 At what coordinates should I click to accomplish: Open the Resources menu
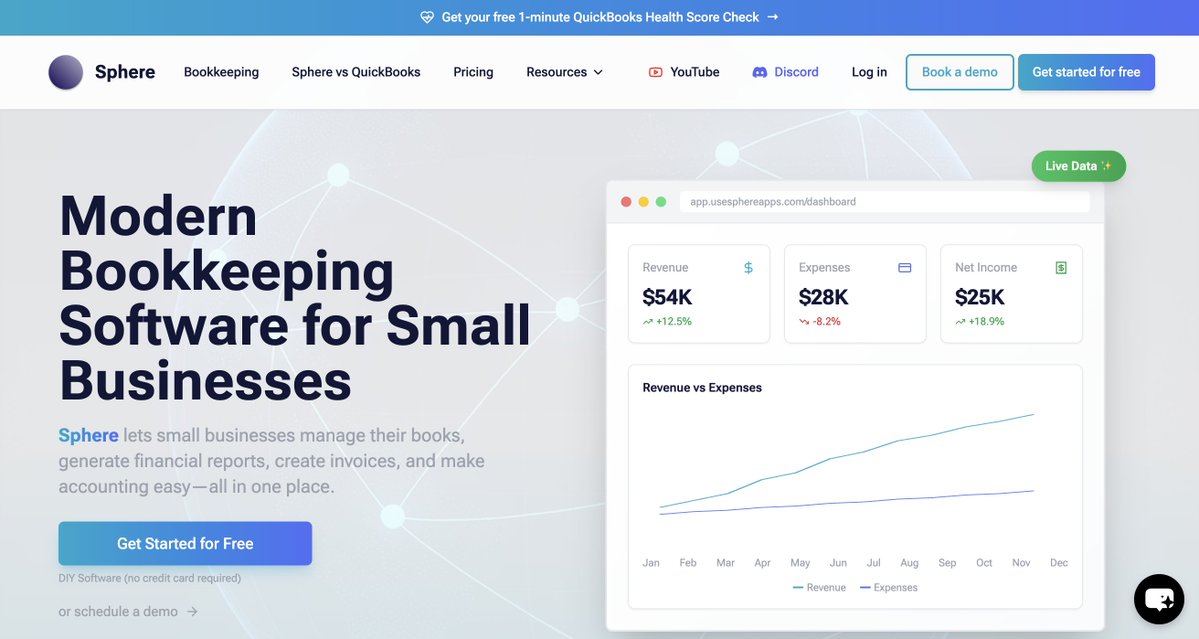pos(564,72)
